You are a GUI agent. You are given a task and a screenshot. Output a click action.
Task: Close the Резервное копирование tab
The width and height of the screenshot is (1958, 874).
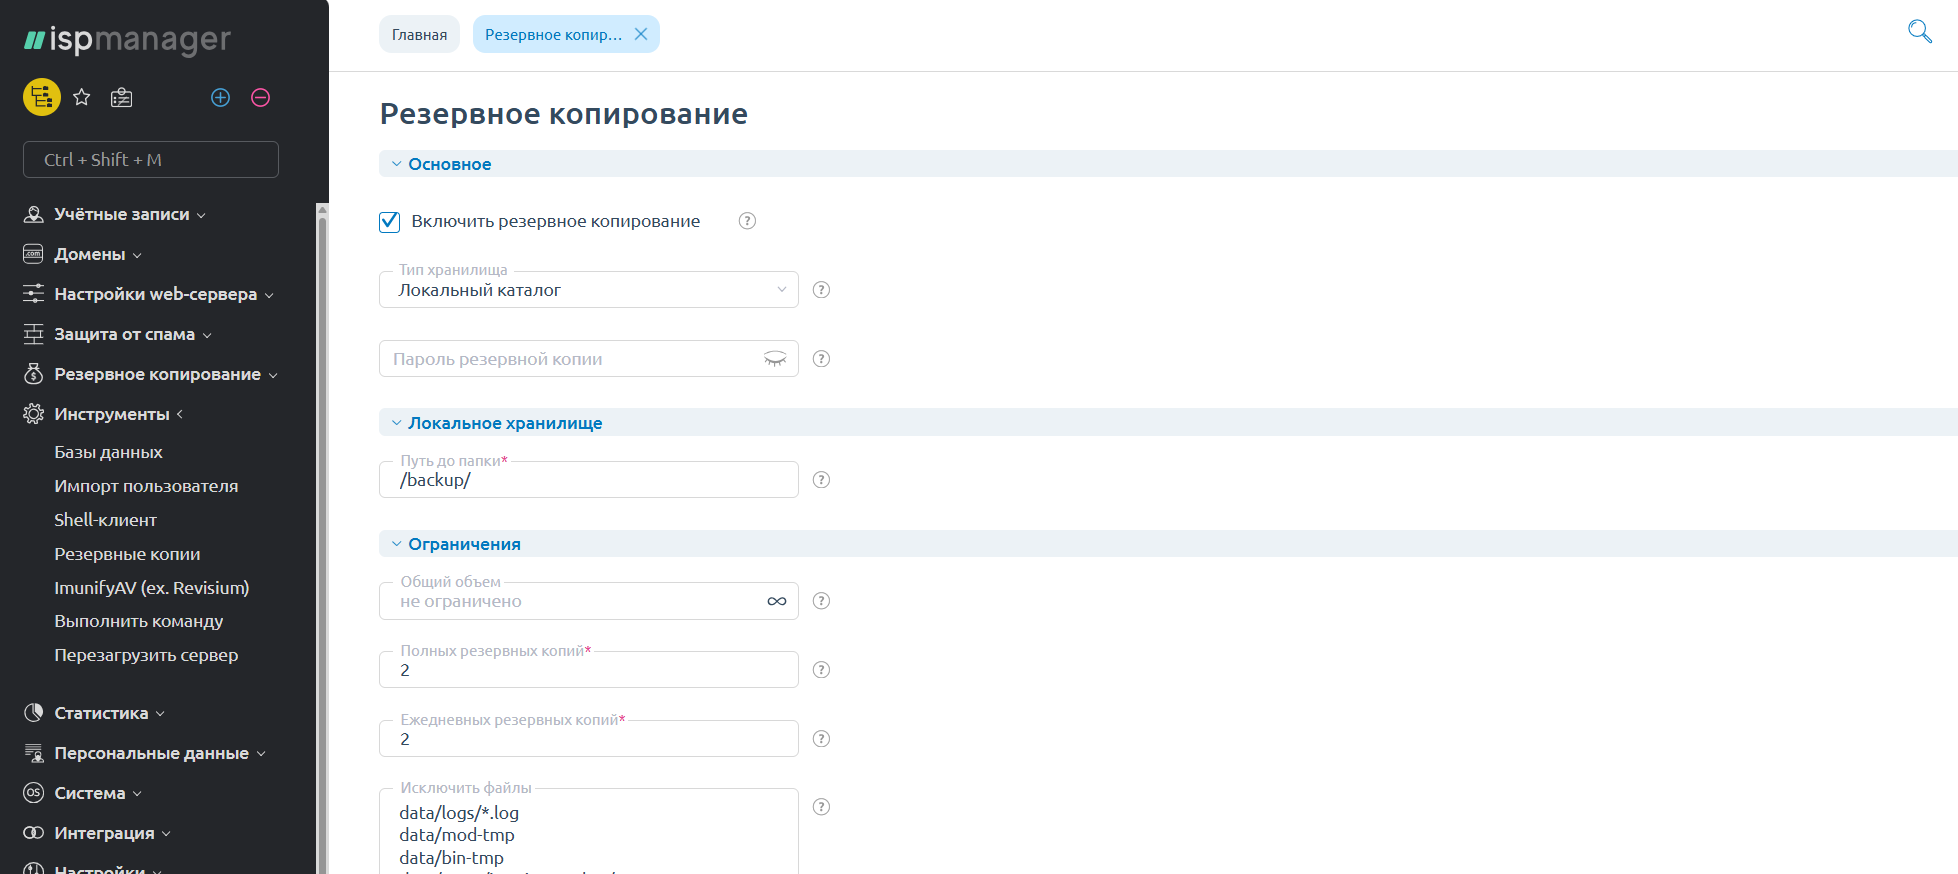coord(641,34)
